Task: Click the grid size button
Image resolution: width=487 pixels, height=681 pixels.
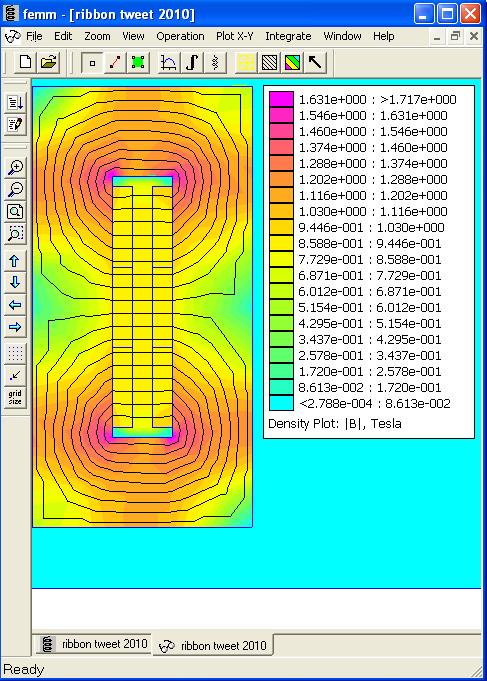Action: tap(15, 397)
